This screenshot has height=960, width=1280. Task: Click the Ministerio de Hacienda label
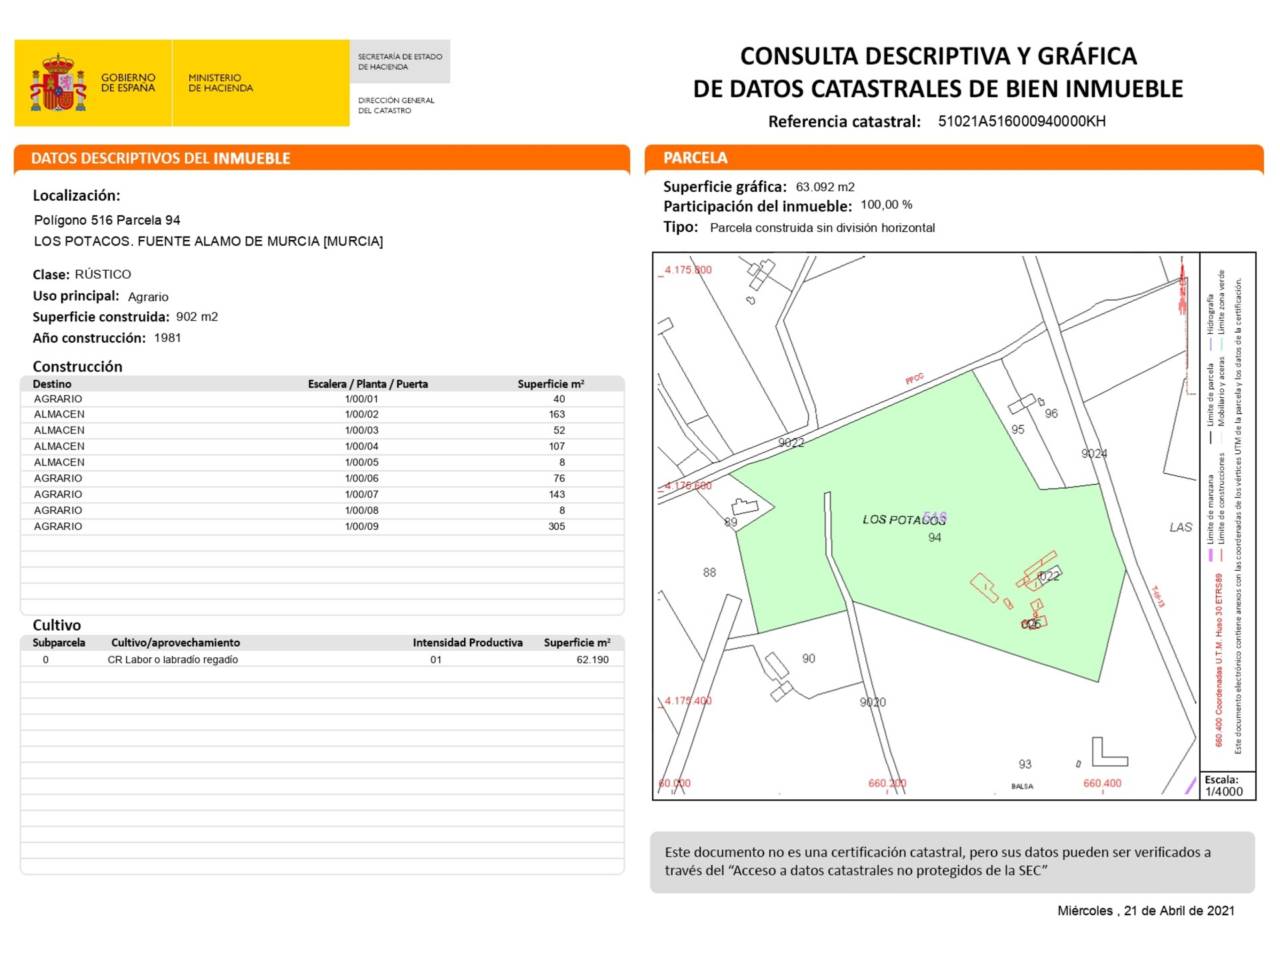coord(220,83)
